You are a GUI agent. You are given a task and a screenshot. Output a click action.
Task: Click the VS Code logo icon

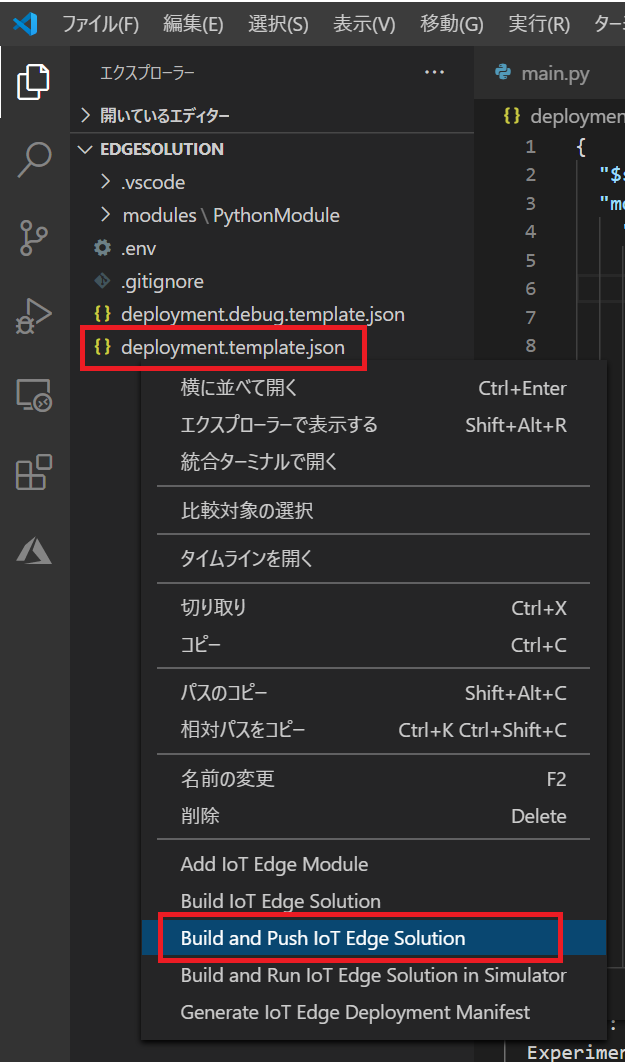point(24,24)
